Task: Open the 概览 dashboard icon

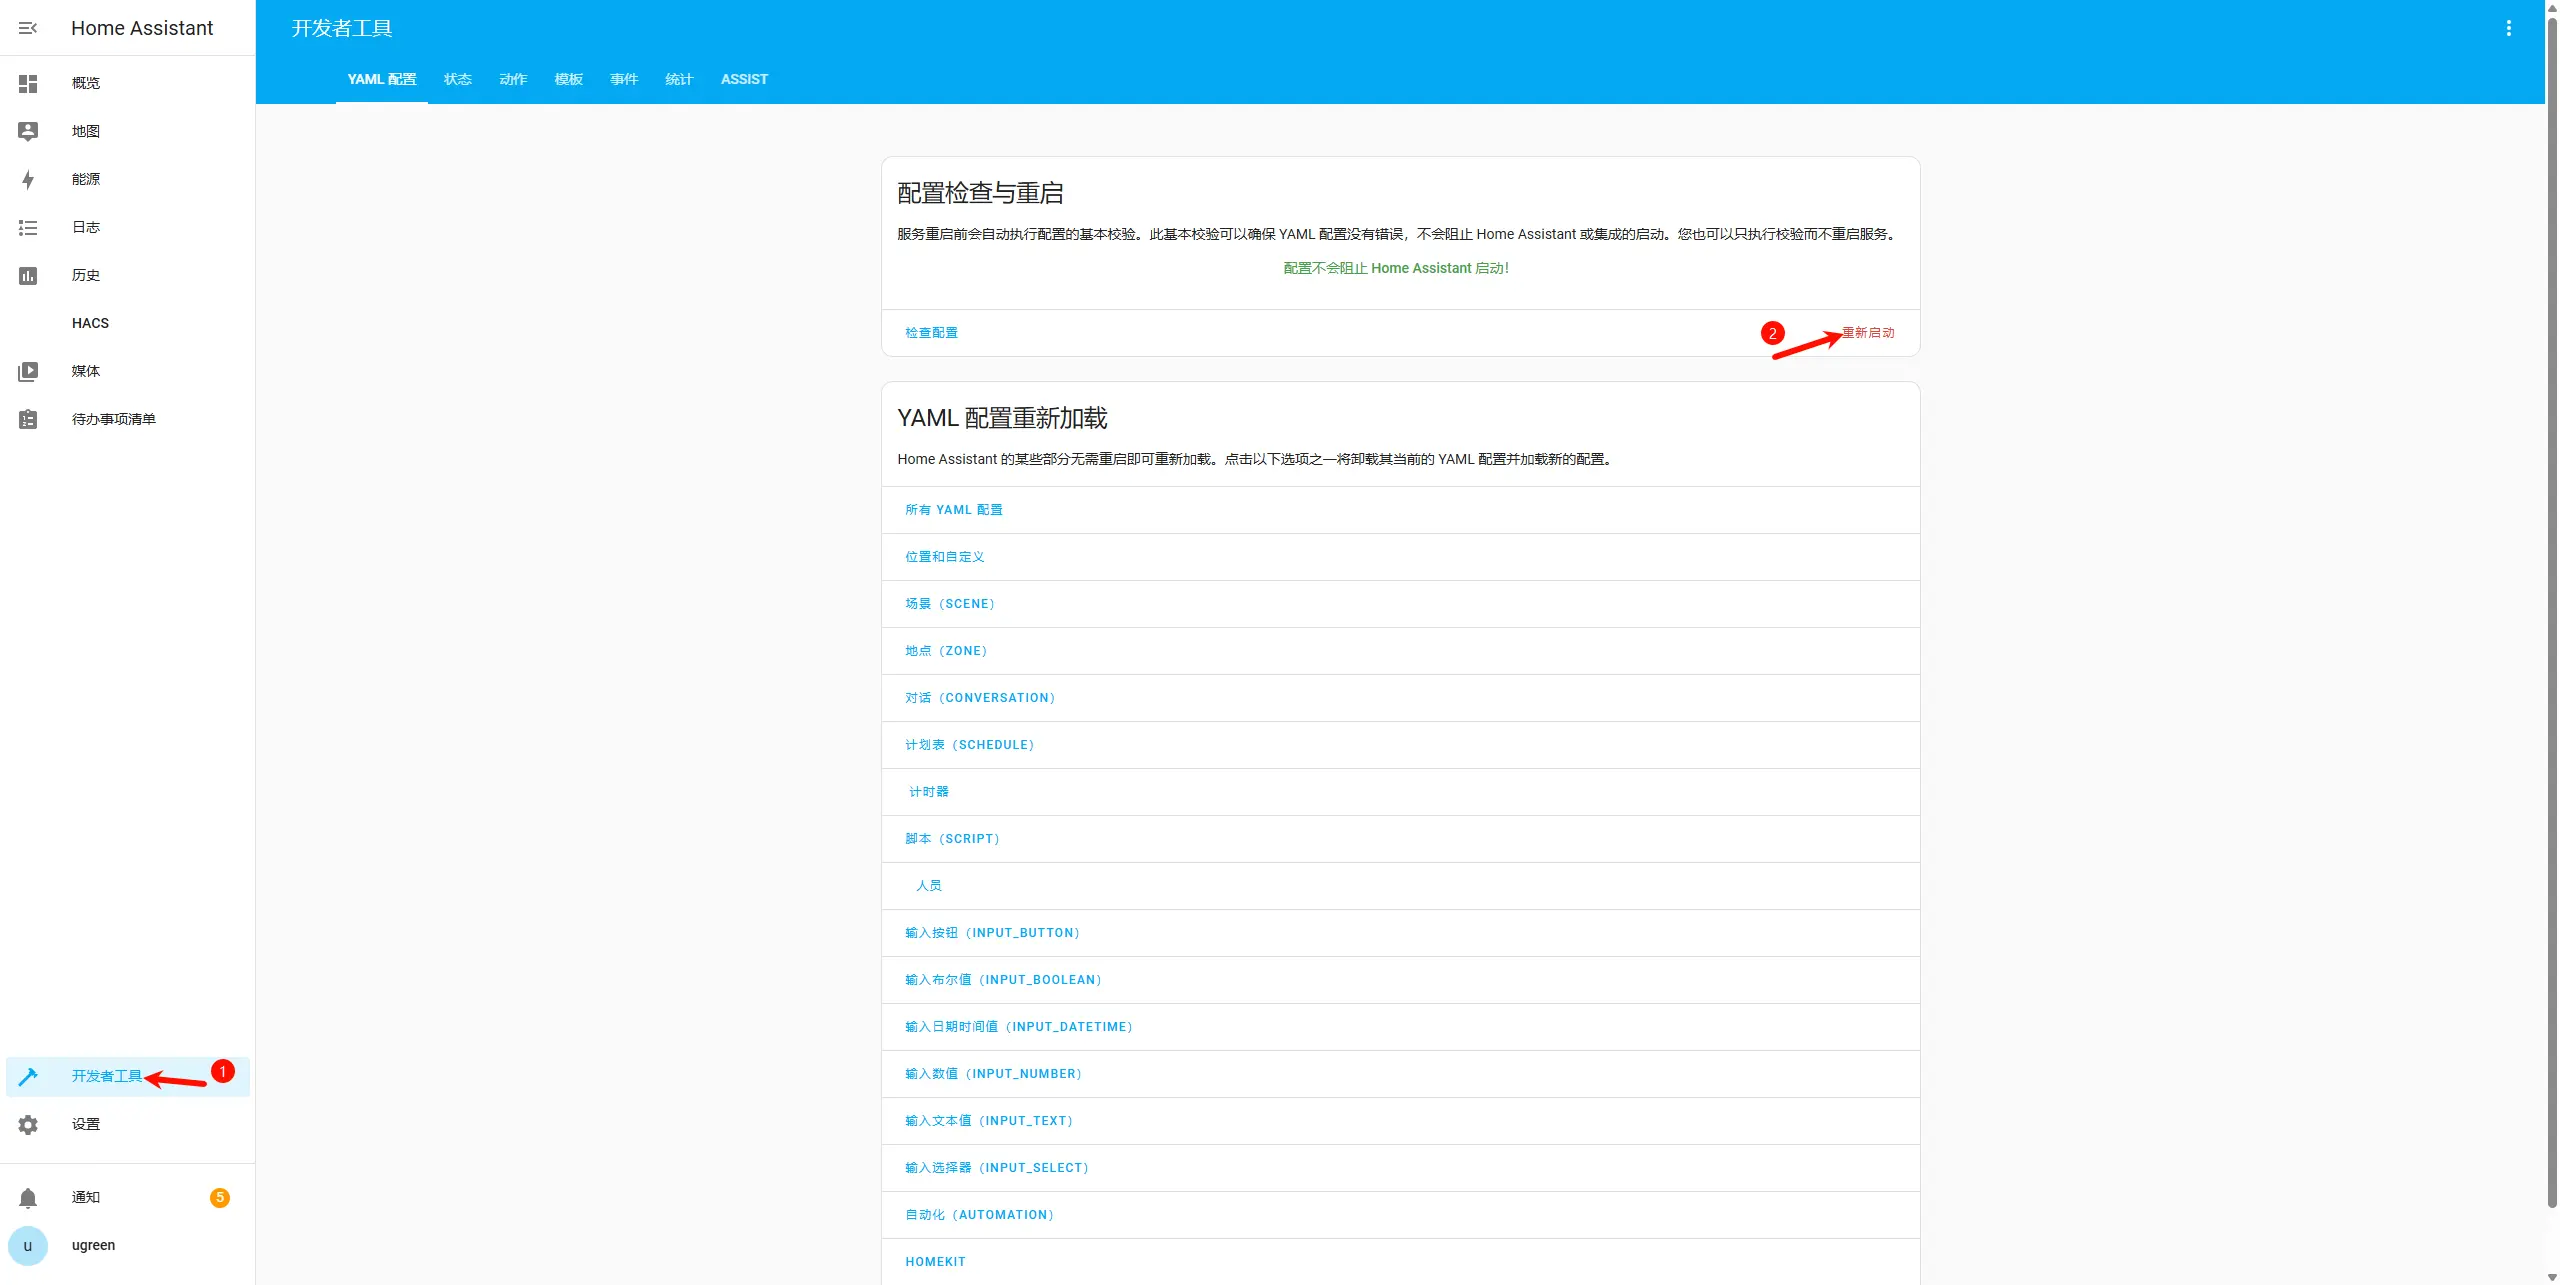Action: click(28, 83)
